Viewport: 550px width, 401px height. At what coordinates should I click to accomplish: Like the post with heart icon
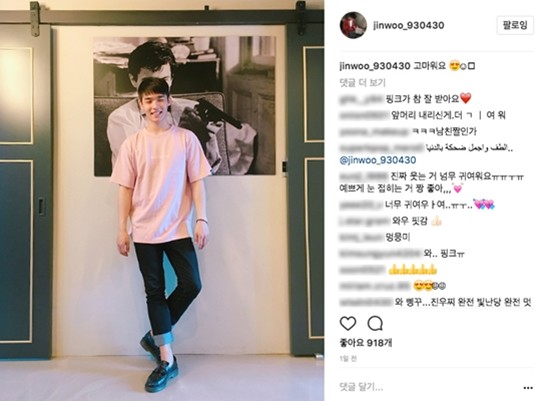tap(348, 323)
